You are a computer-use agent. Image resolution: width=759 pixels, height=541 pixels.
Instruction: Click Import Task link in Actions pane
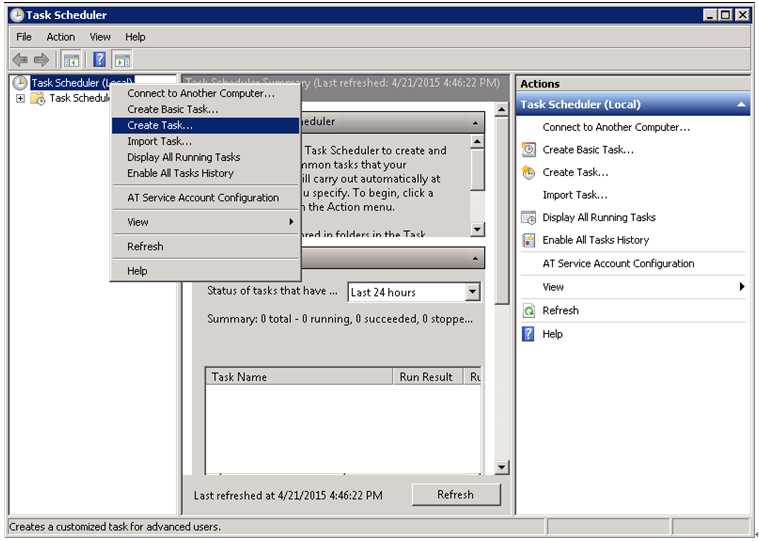pos(575,195)
